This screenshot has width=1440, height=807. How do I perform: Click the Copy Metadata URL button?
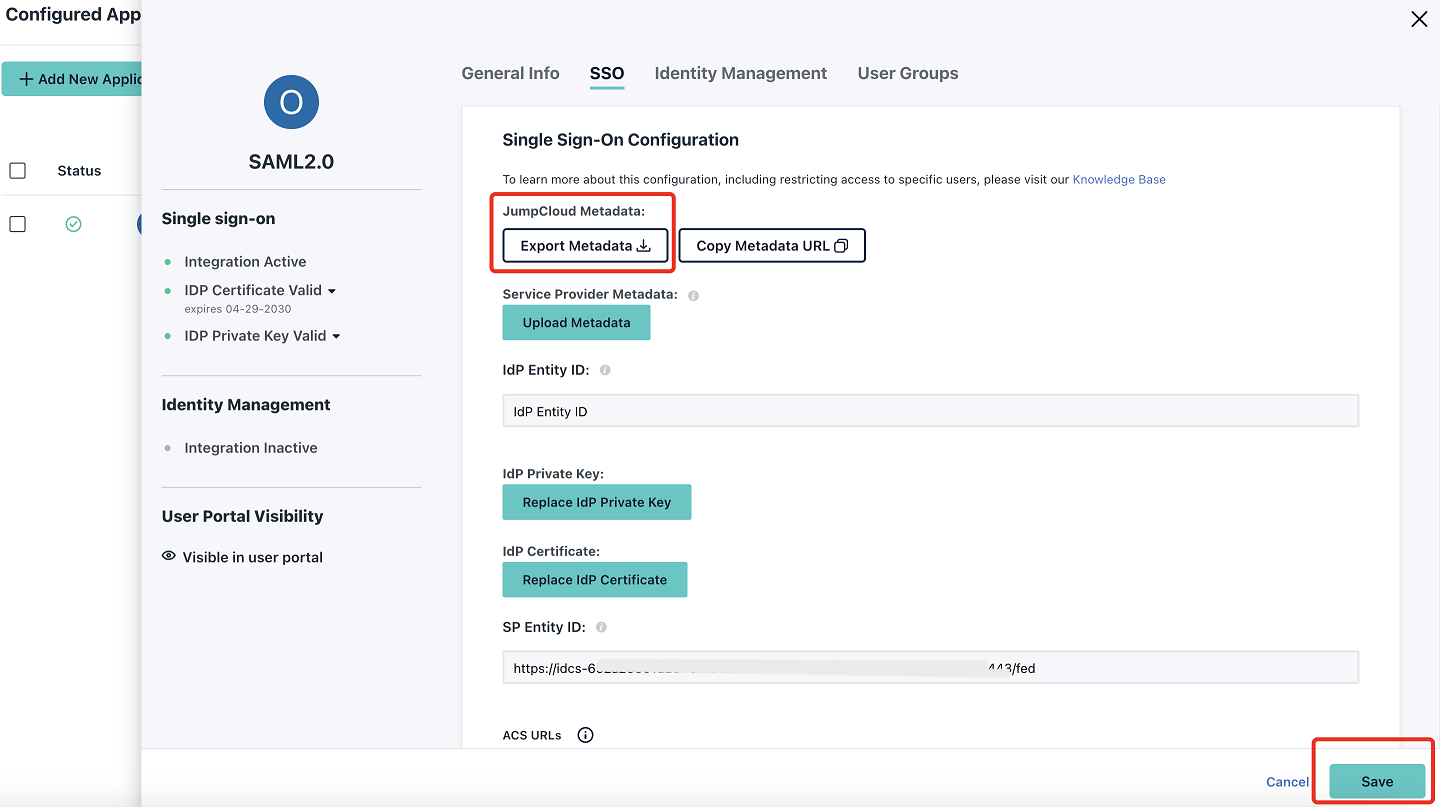click(771, 246)
